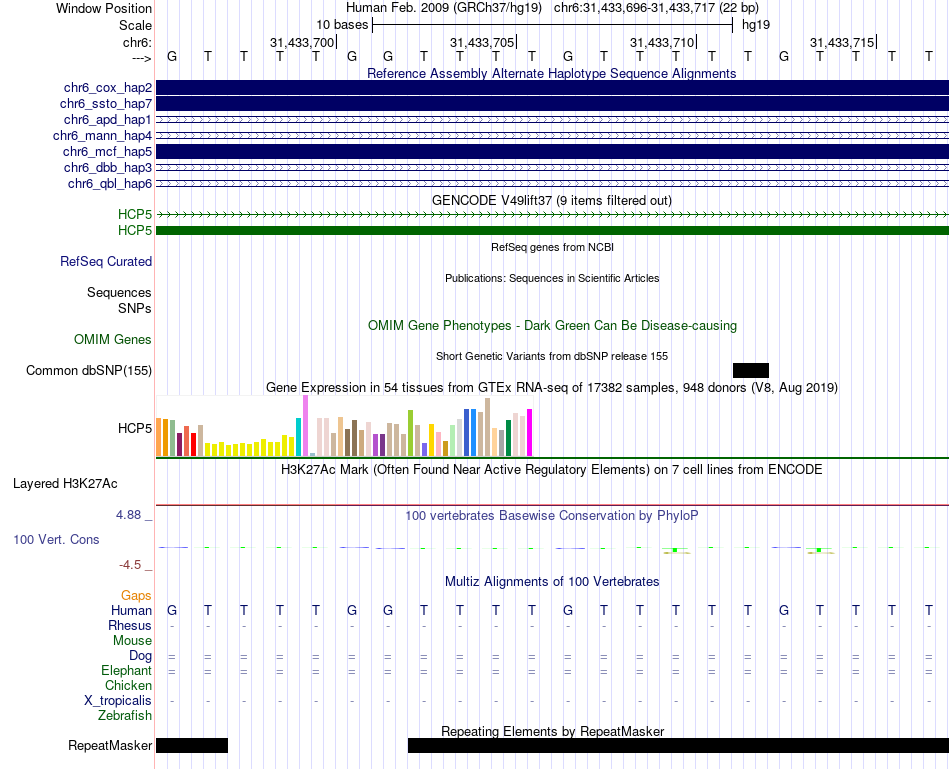Click the Gaps row label
Viewport: 950px width, 769px height.
coord(136,596)
